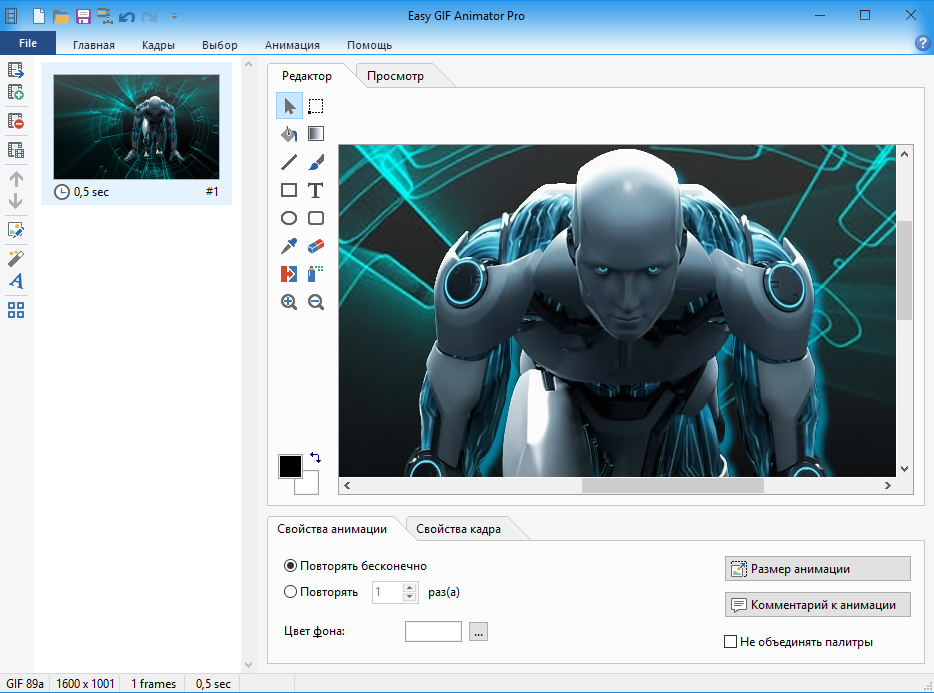Zoom in with the magnifier plus tool
934x693 pixels.
click(x=289, y=302)
